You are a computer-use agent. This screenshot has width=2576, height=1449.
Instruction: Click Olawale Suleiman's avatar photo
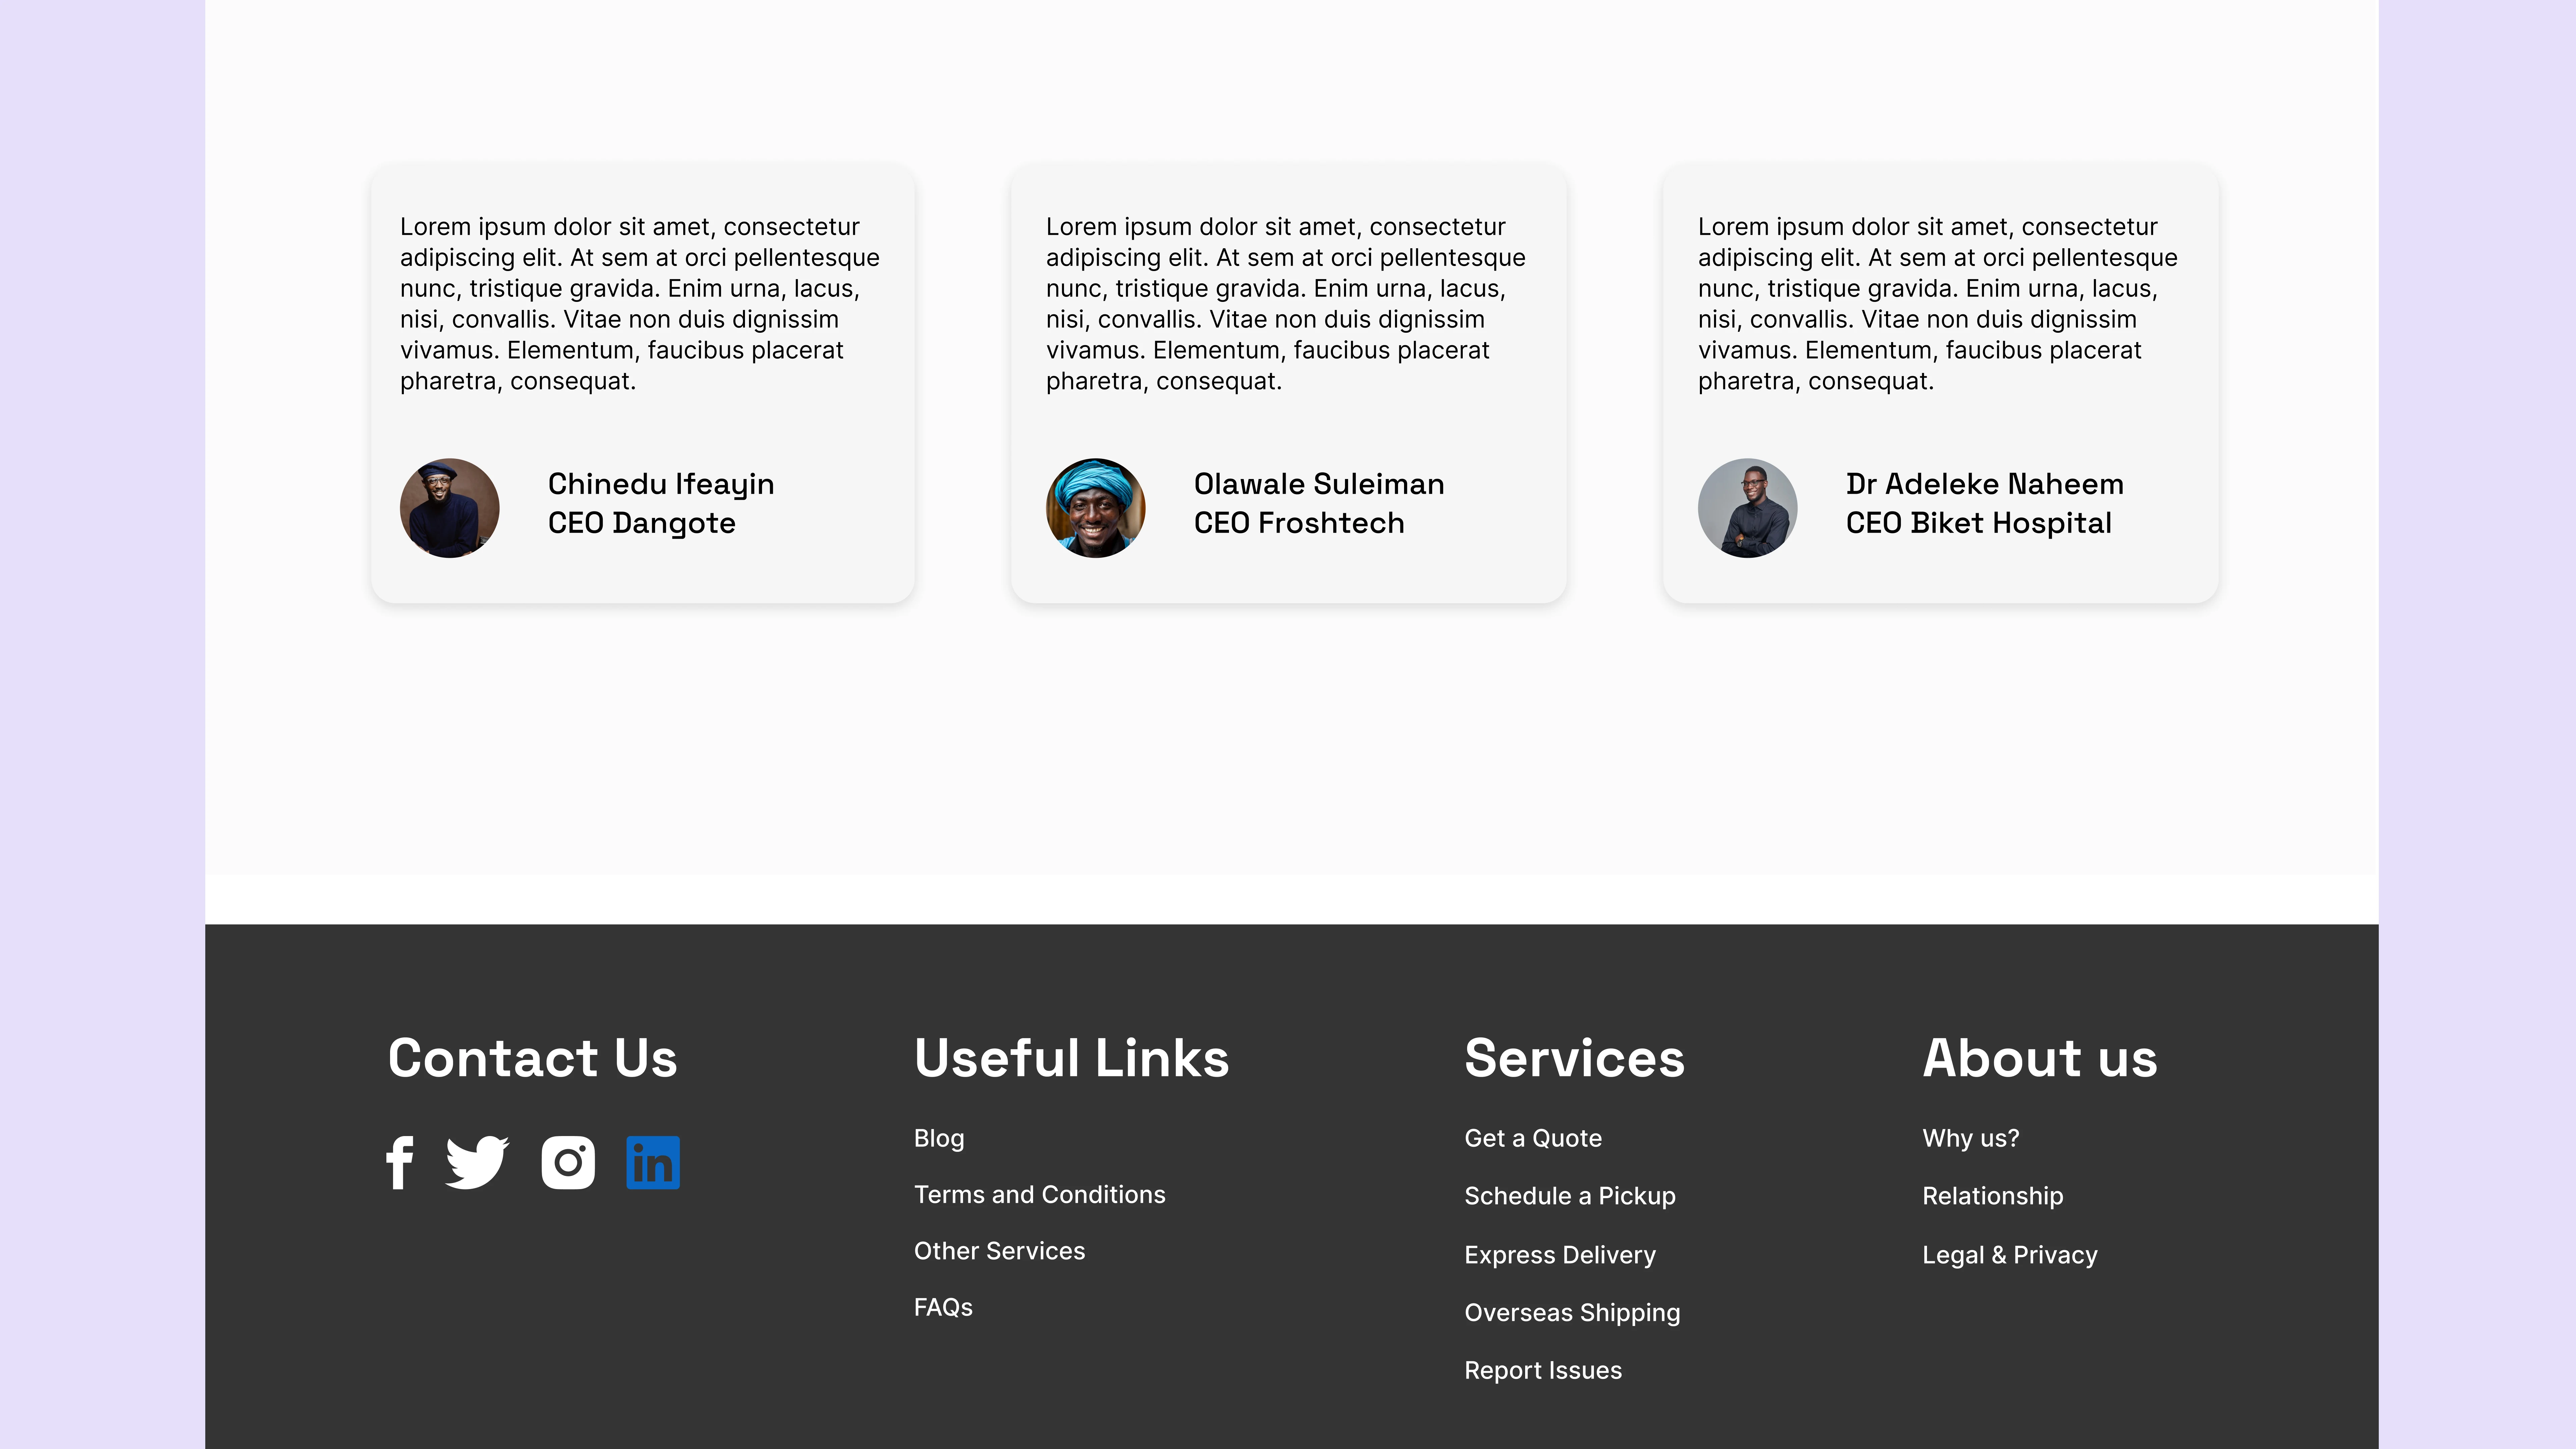pyautogui.click(x=1095, y=508)
